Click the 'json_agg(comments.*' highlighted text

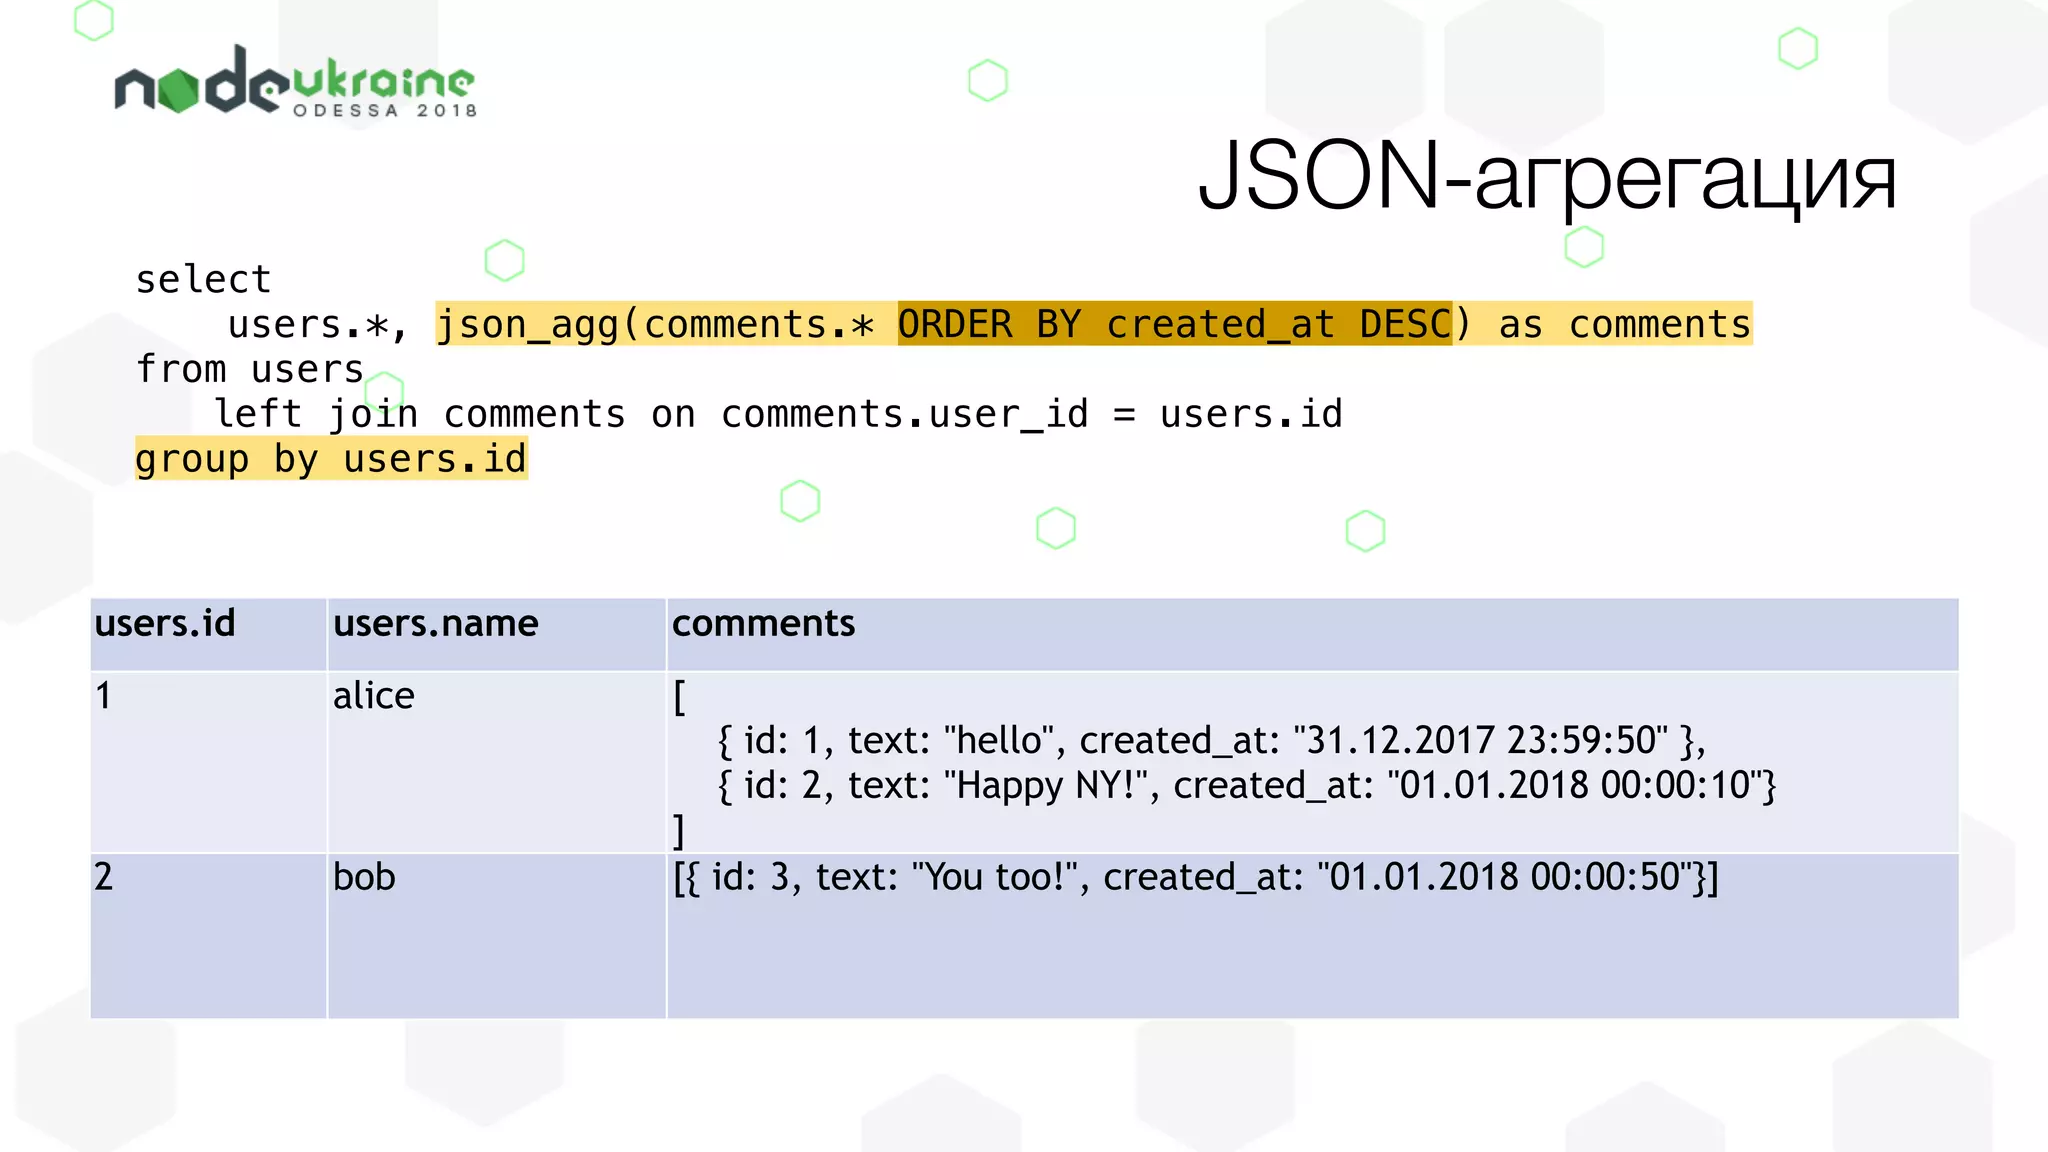click(657, 324)
